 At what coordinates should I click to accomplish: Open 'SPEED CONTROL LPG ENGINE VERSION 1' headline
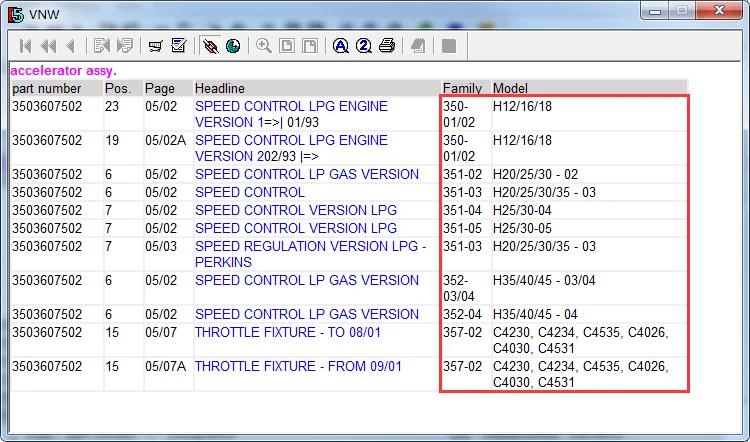[291, 114]
